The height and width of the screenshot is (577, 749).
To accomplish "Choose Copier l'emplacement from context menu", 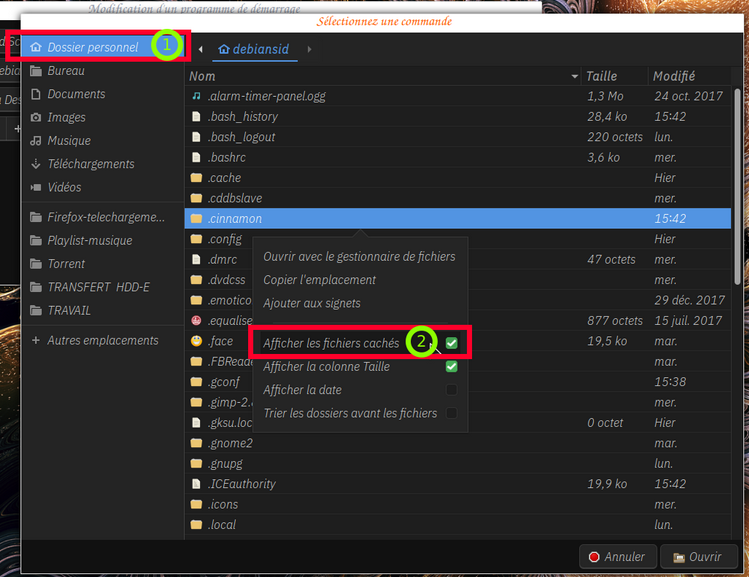I will (319, 280).
